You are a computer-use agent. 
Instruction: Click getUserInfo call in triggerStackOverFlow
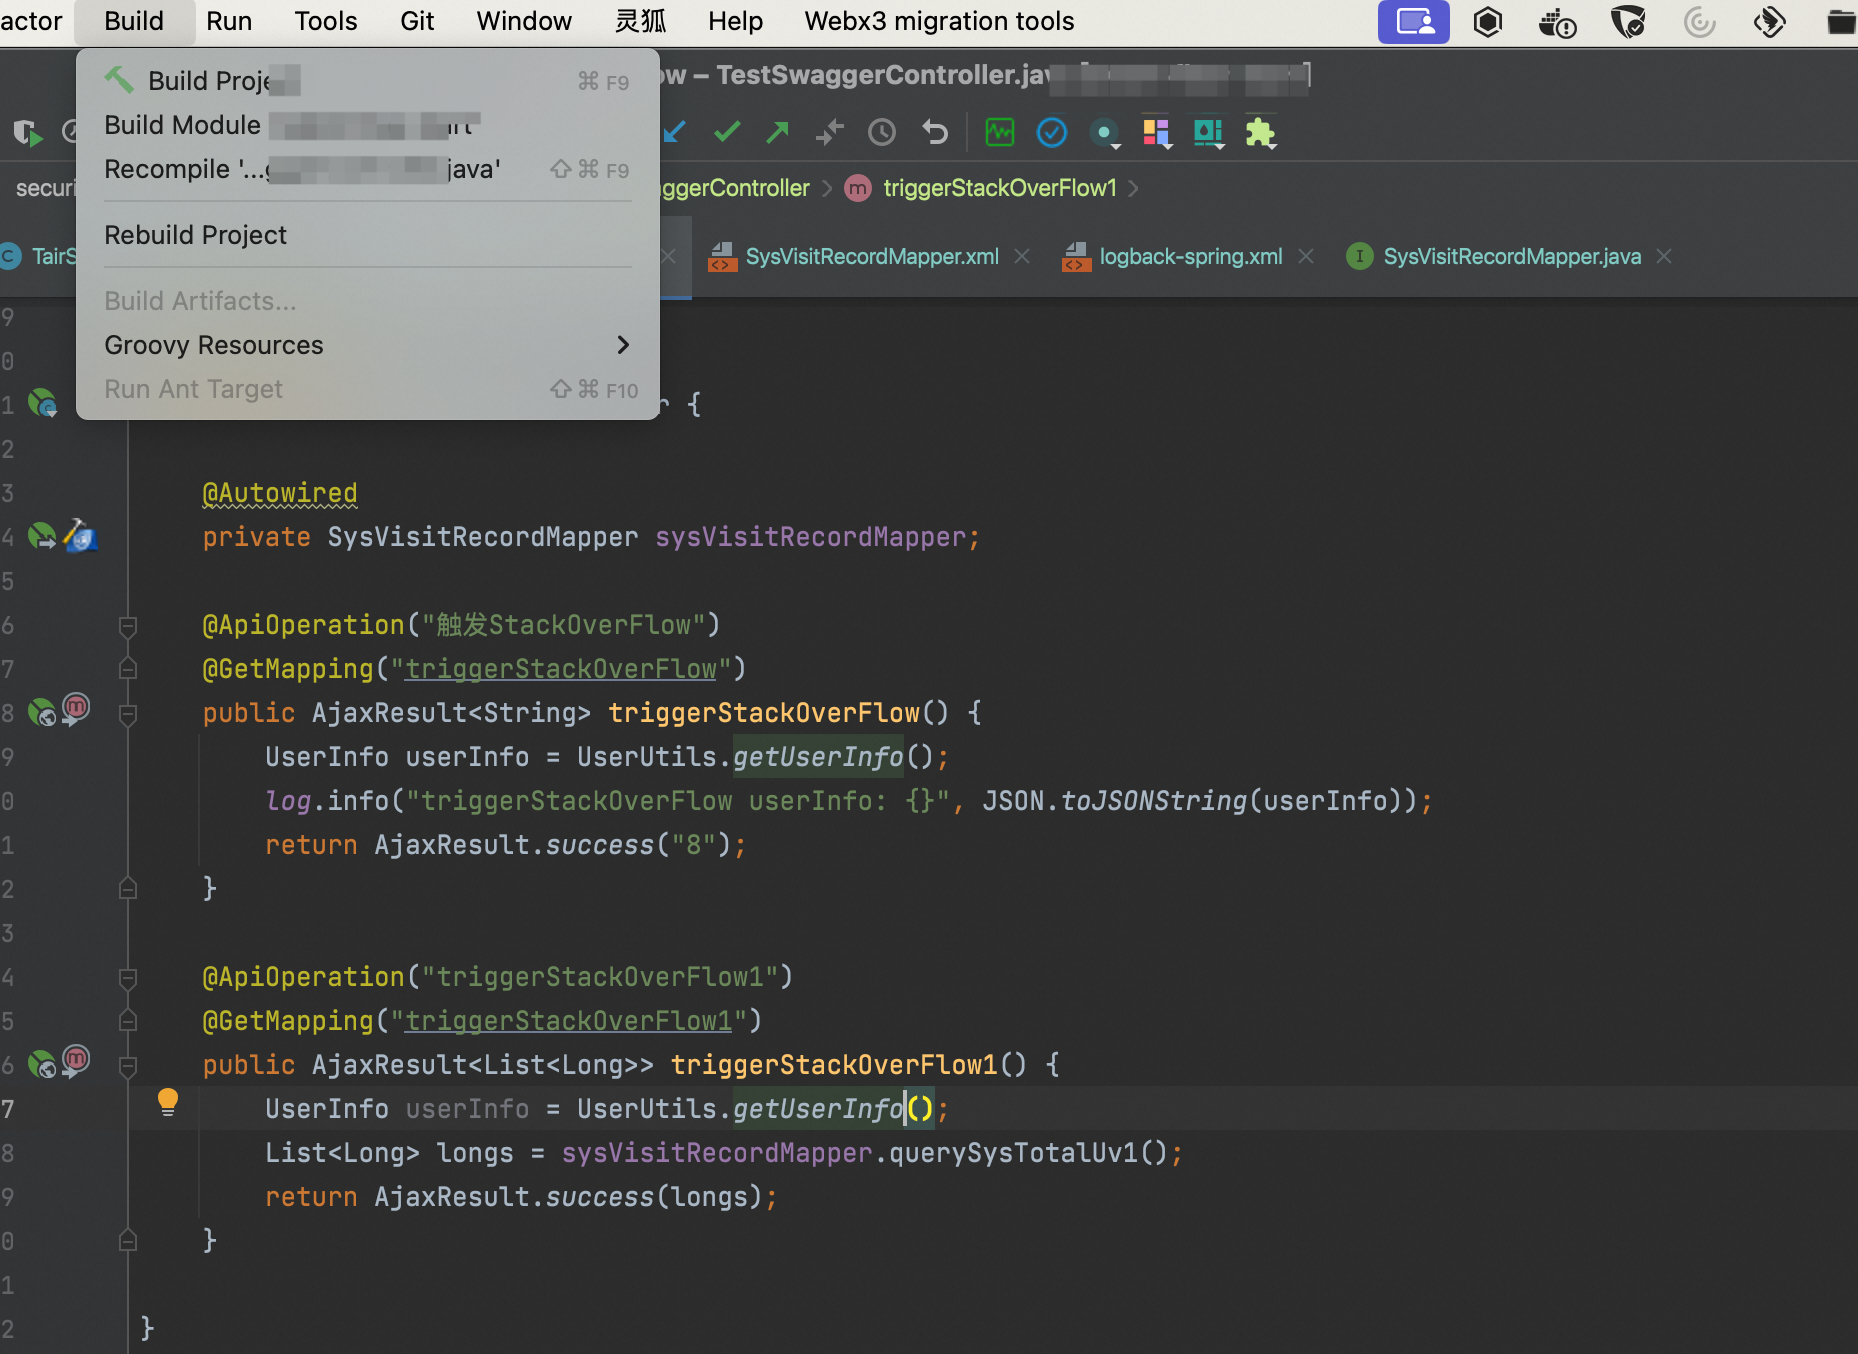pyautogui.click(x=818, y=757)
